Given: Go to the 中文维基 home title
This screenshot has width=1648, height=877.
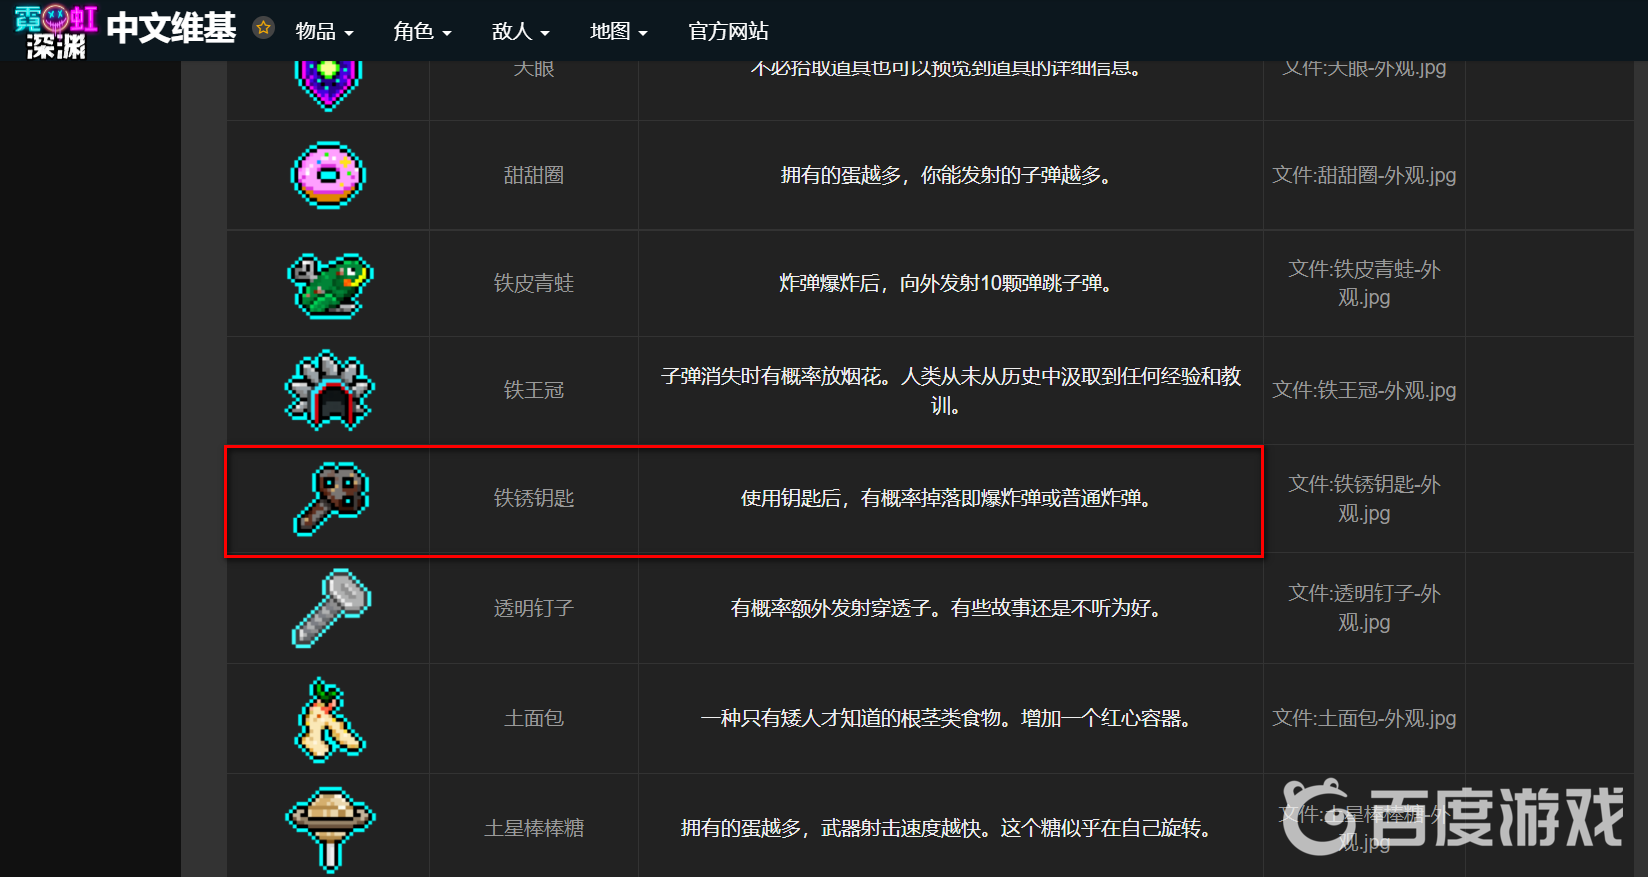Looking at the screenshot, I should (x=171, y=28).
